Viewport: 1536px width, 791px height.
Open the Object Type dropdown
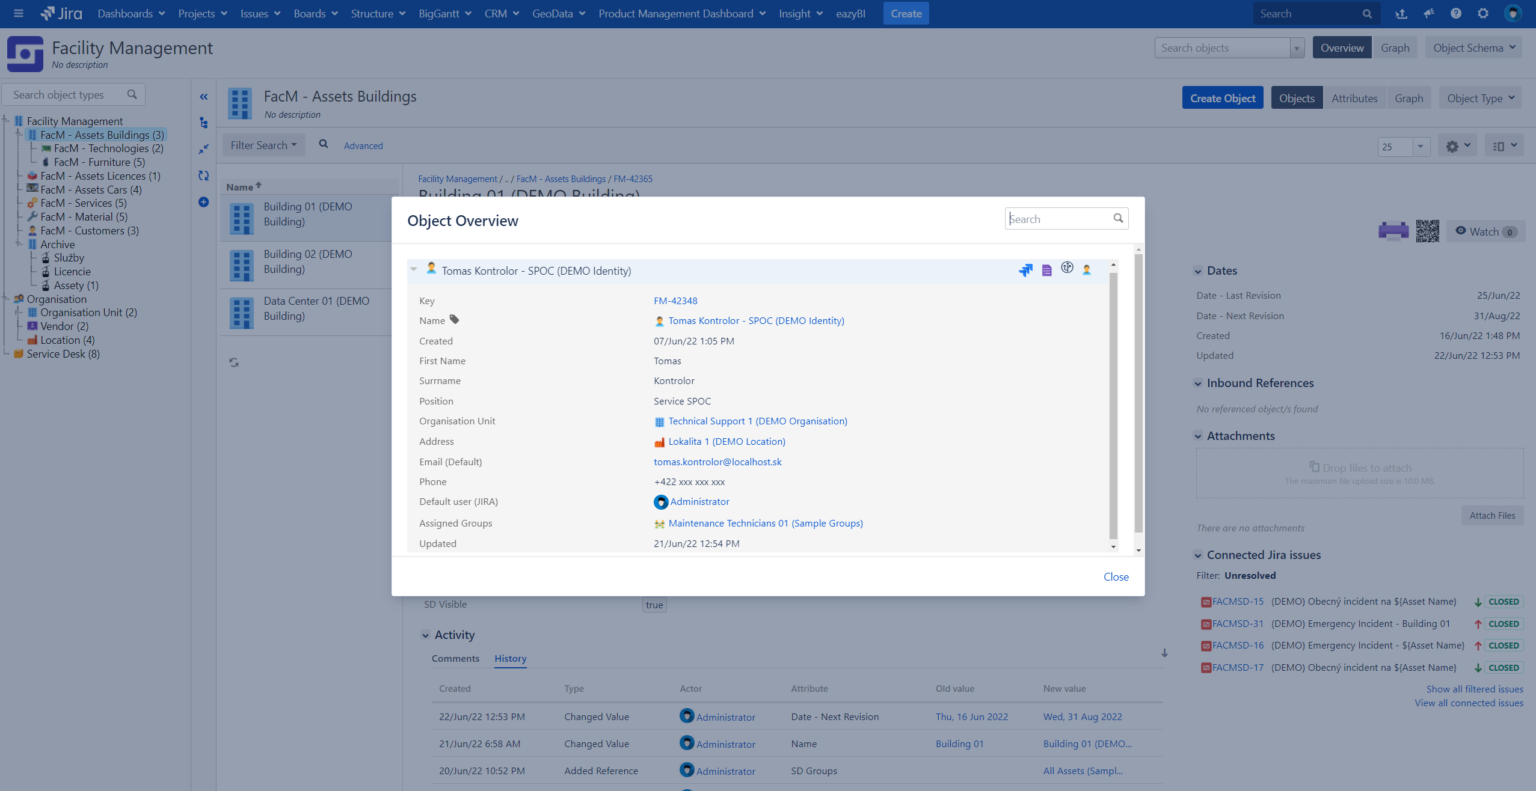coord(1479,97)
